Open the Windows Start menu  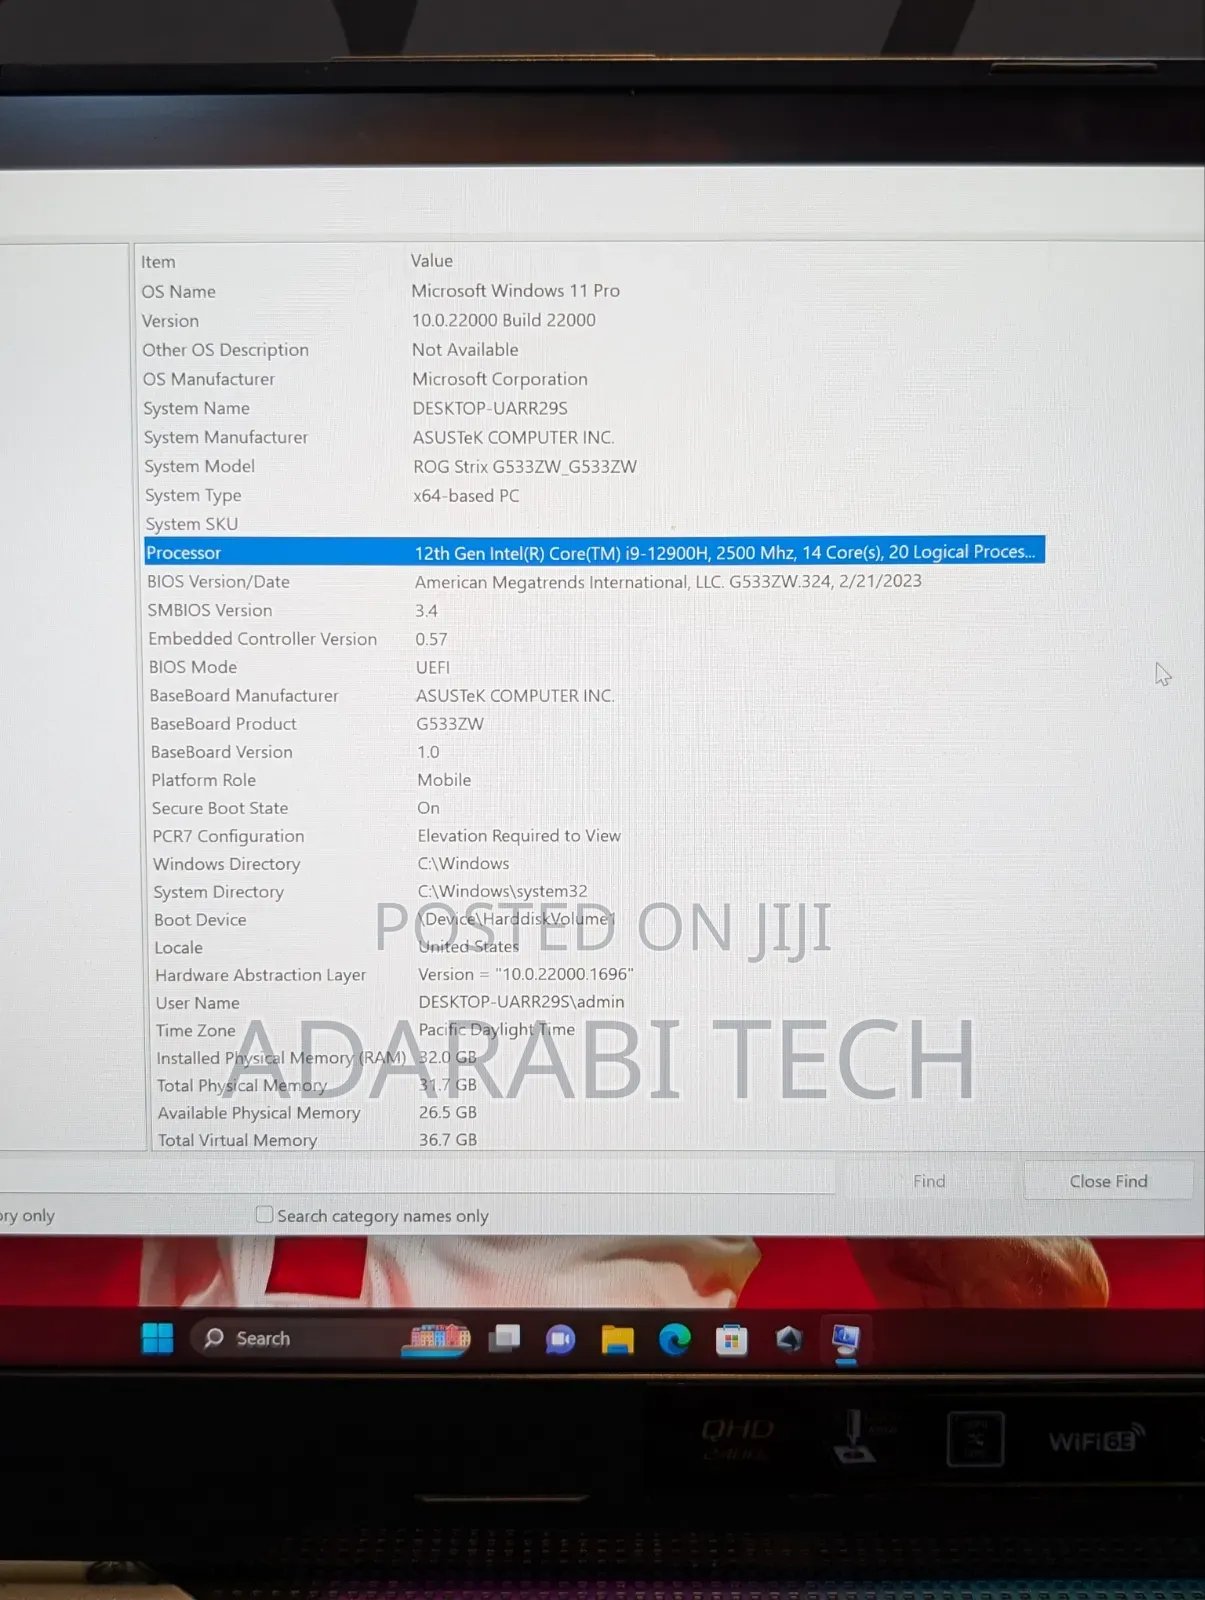(158, 1337)
